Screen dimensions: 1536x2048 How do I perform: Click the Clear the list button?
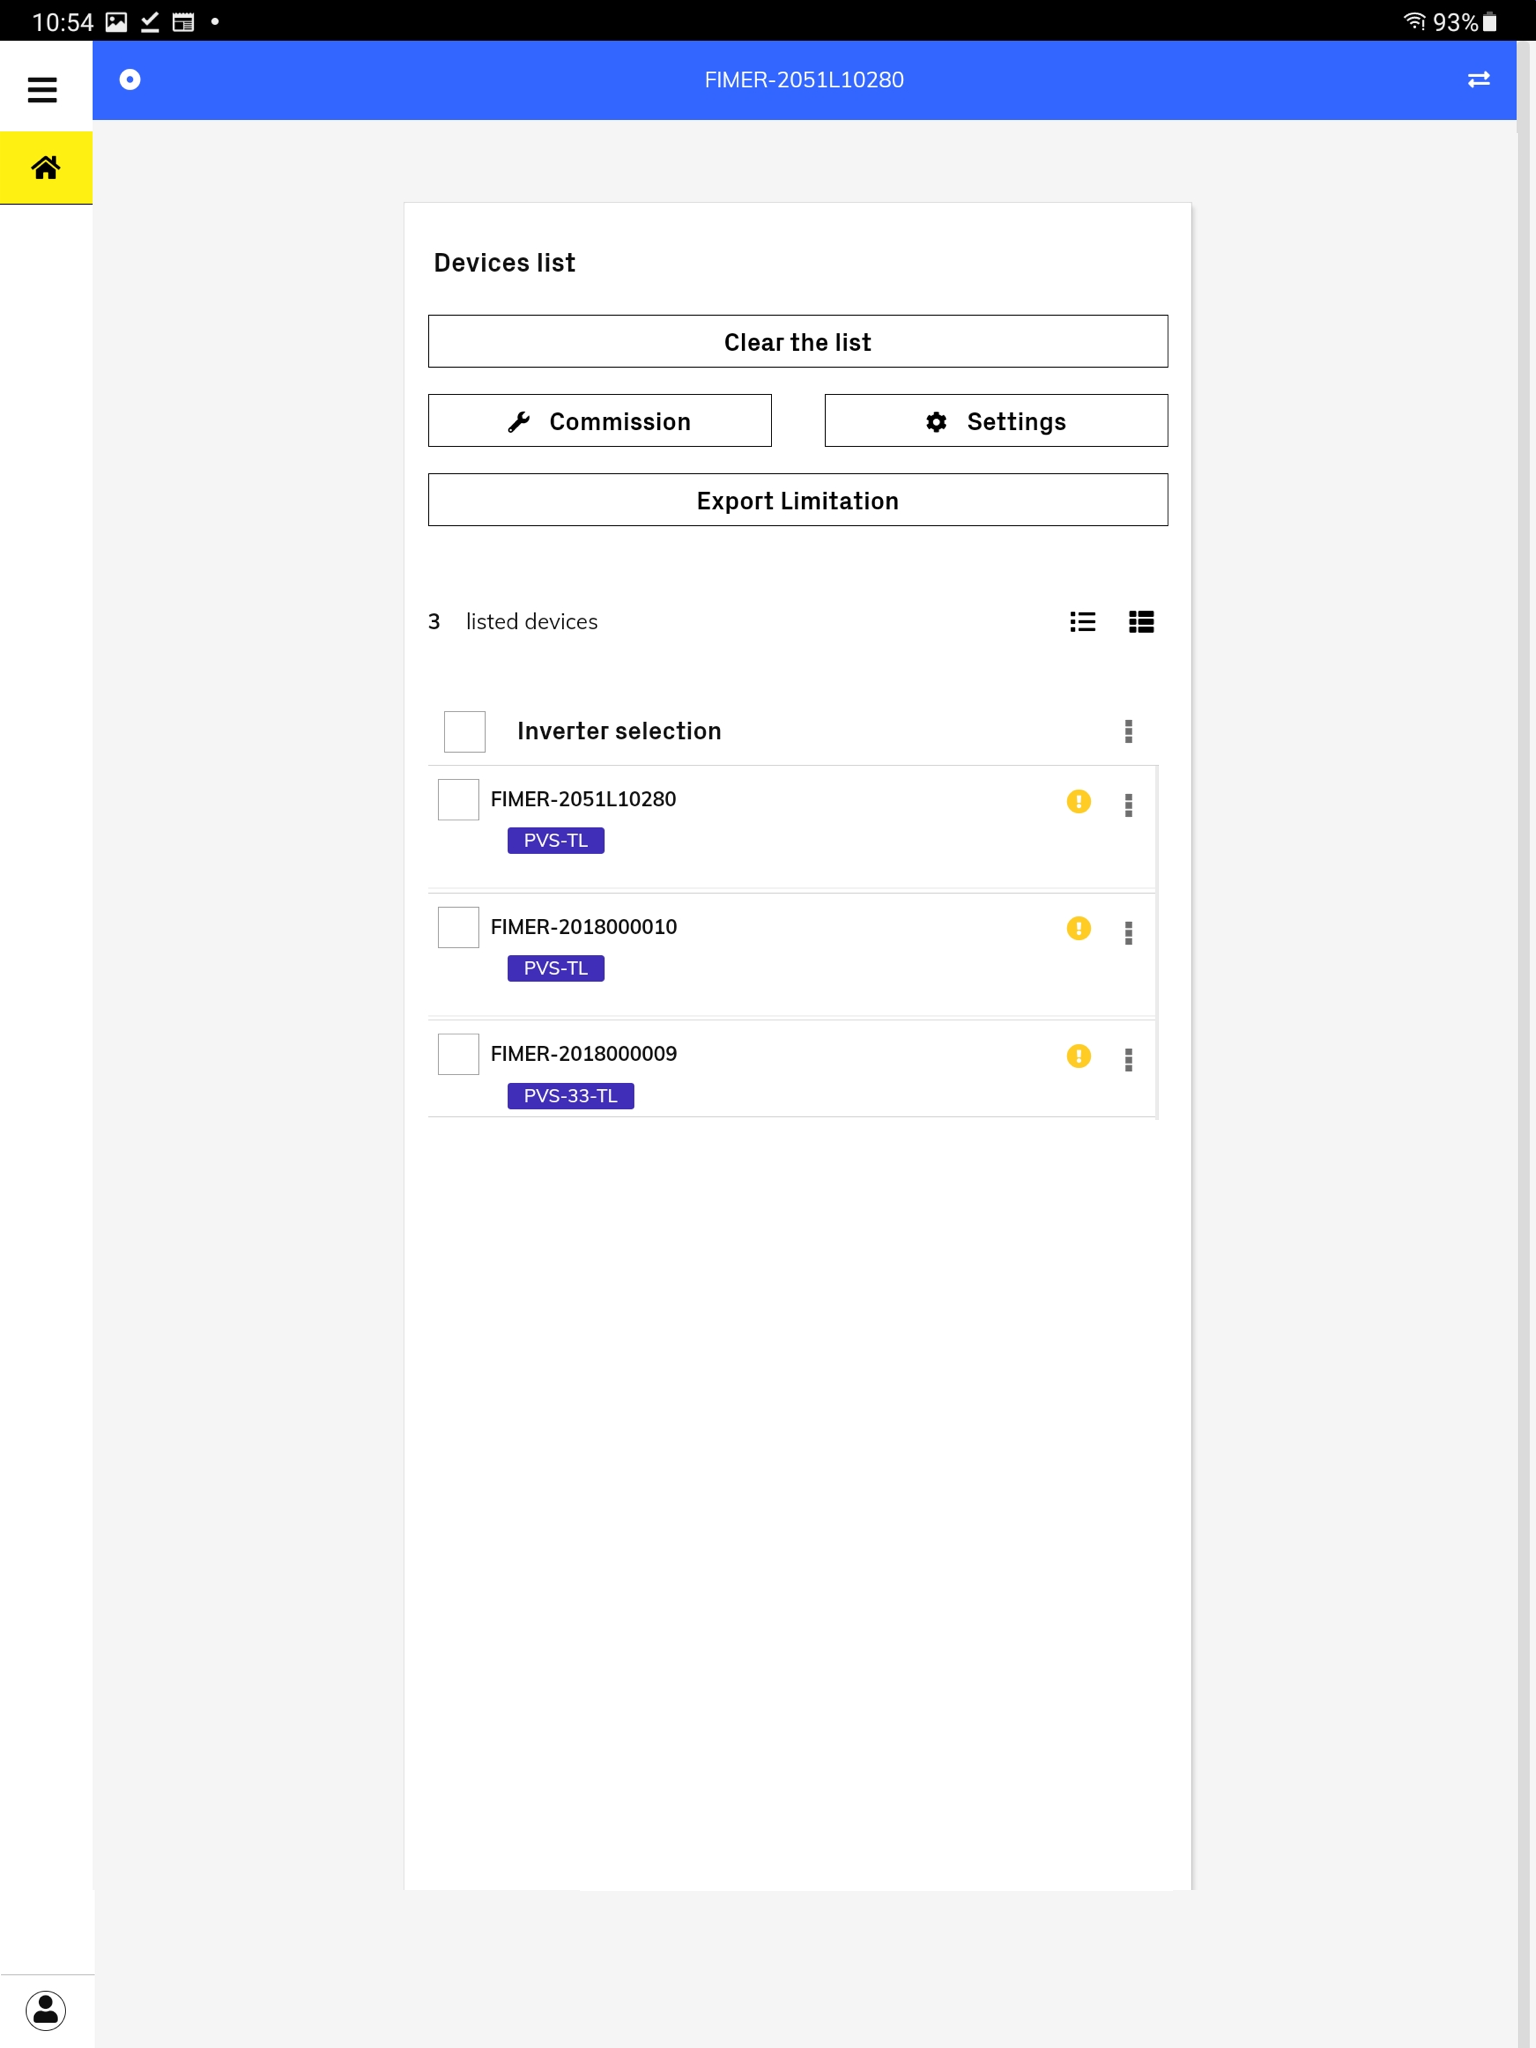pos(797,341)
